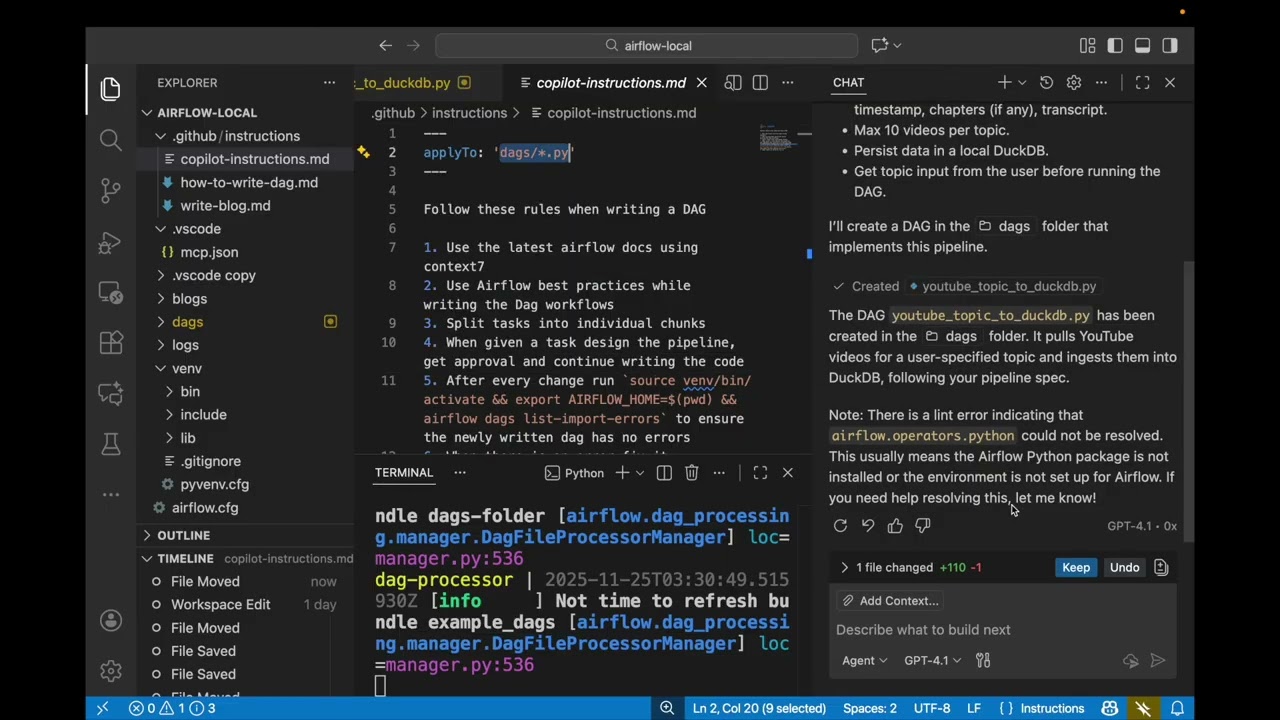1280x720 pixels.
Task: Expand the 1 file changed list
Action: click(x=844, y=567)
